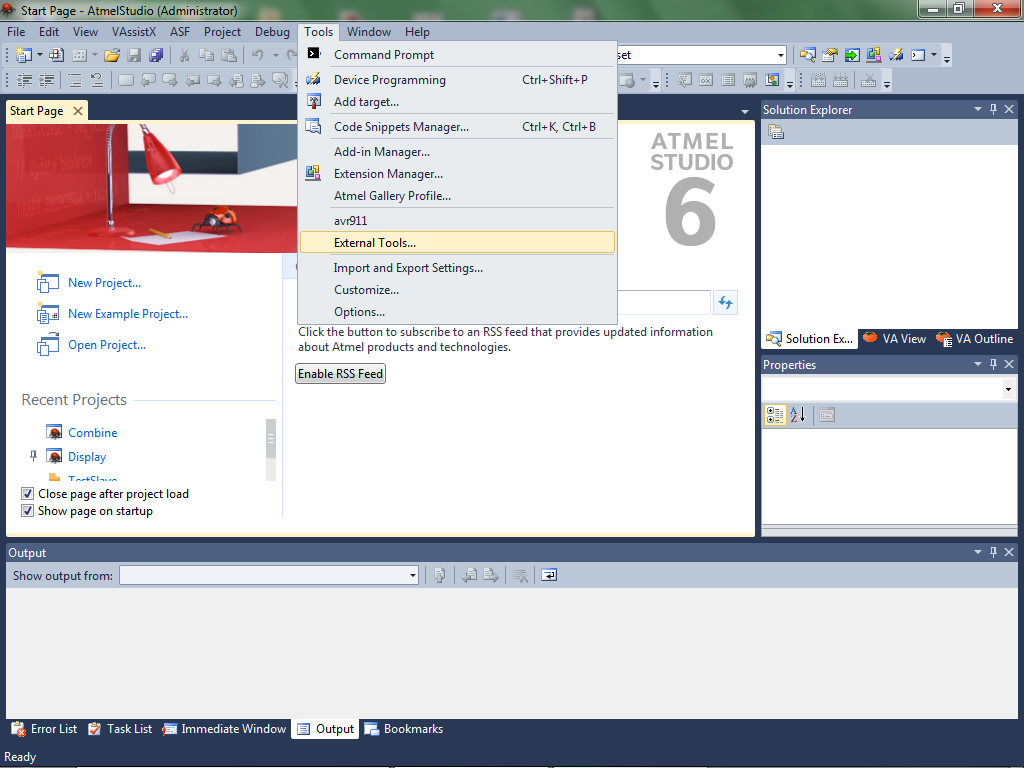This screenshot has width=1024, height=768.
Task: Open Output panel window position dropdown
Action: pyautogui.click(x=978, y=552)
